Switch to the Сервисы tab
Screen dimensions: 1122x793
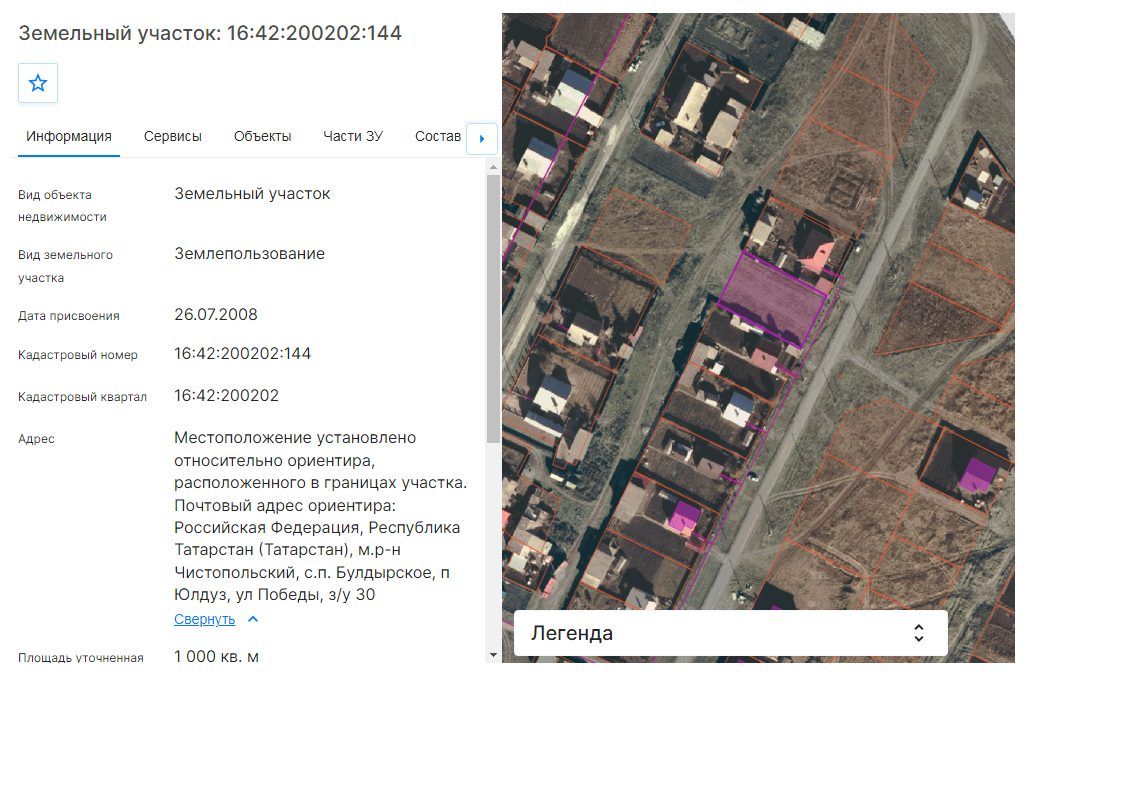(x=172, y=136)
